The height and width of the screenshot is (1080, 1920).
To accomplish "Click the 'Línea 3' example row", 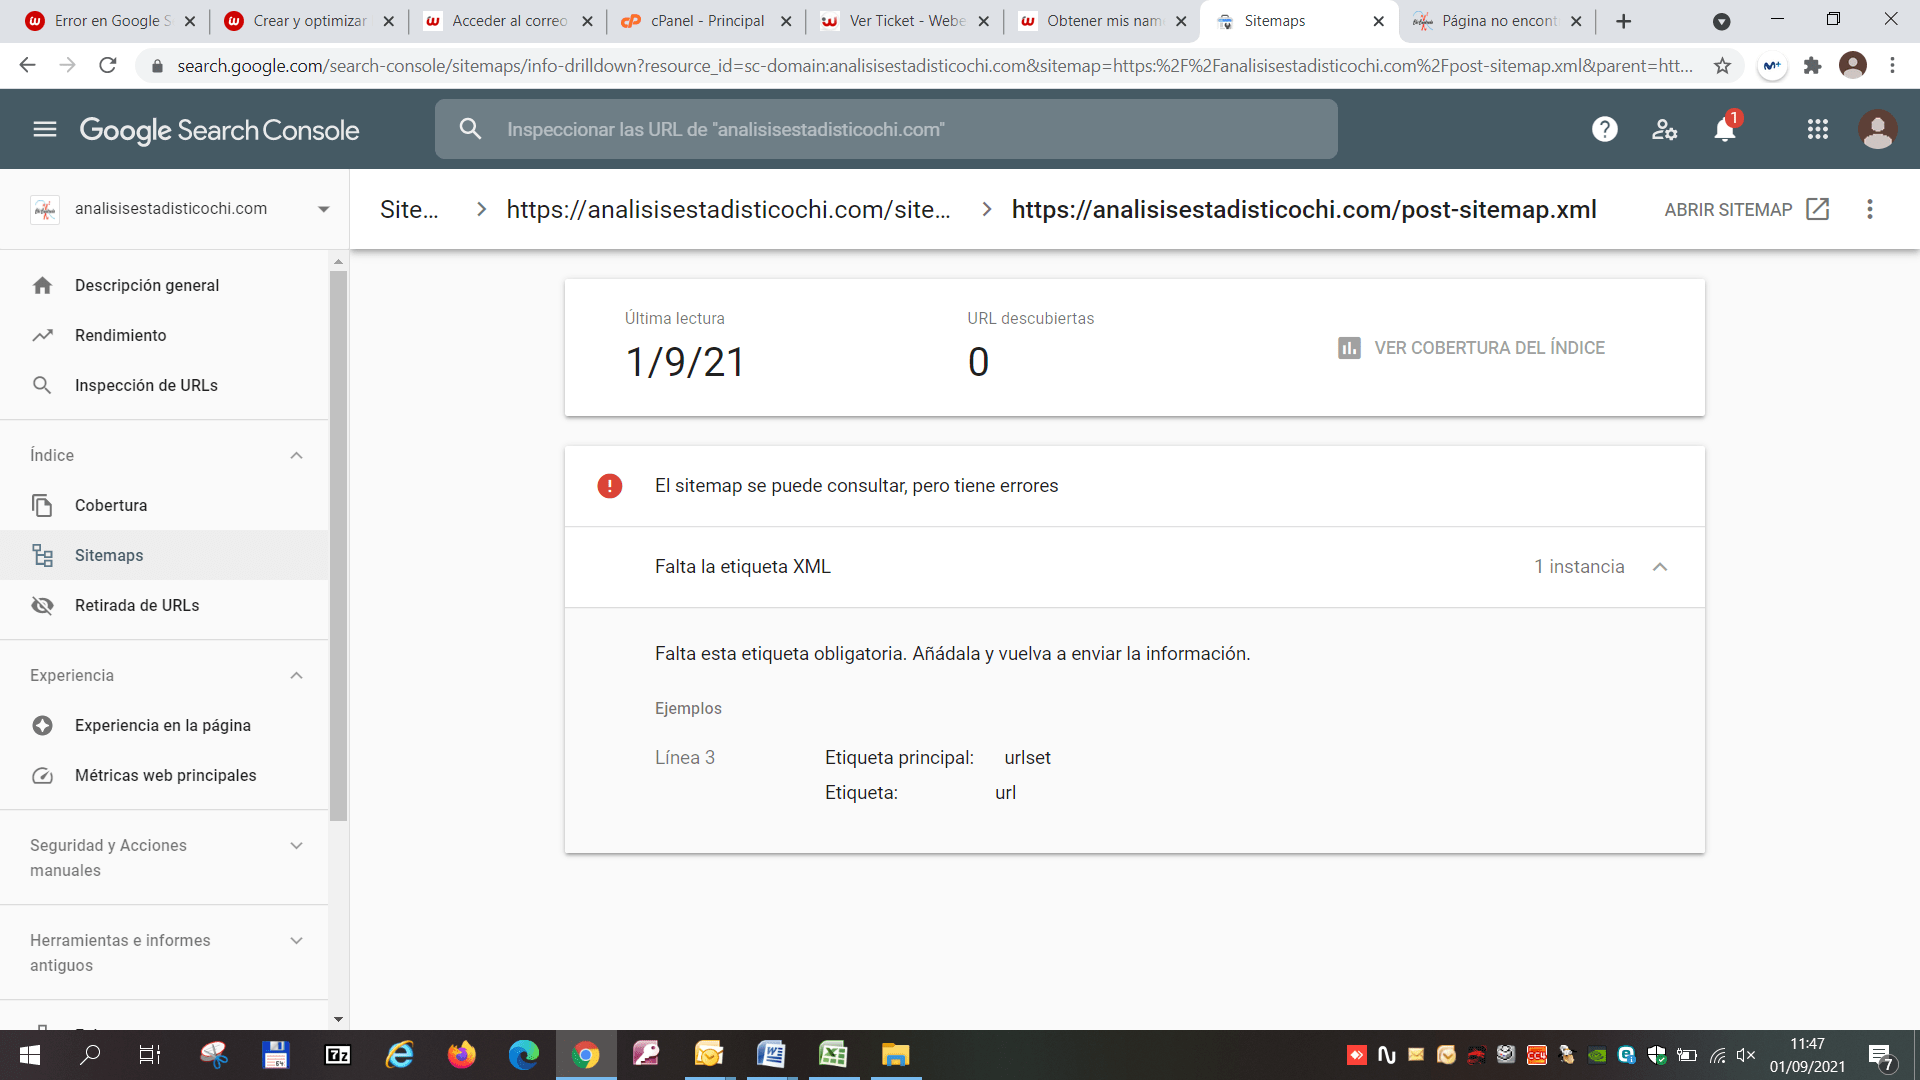I will [x=685, y=758].
